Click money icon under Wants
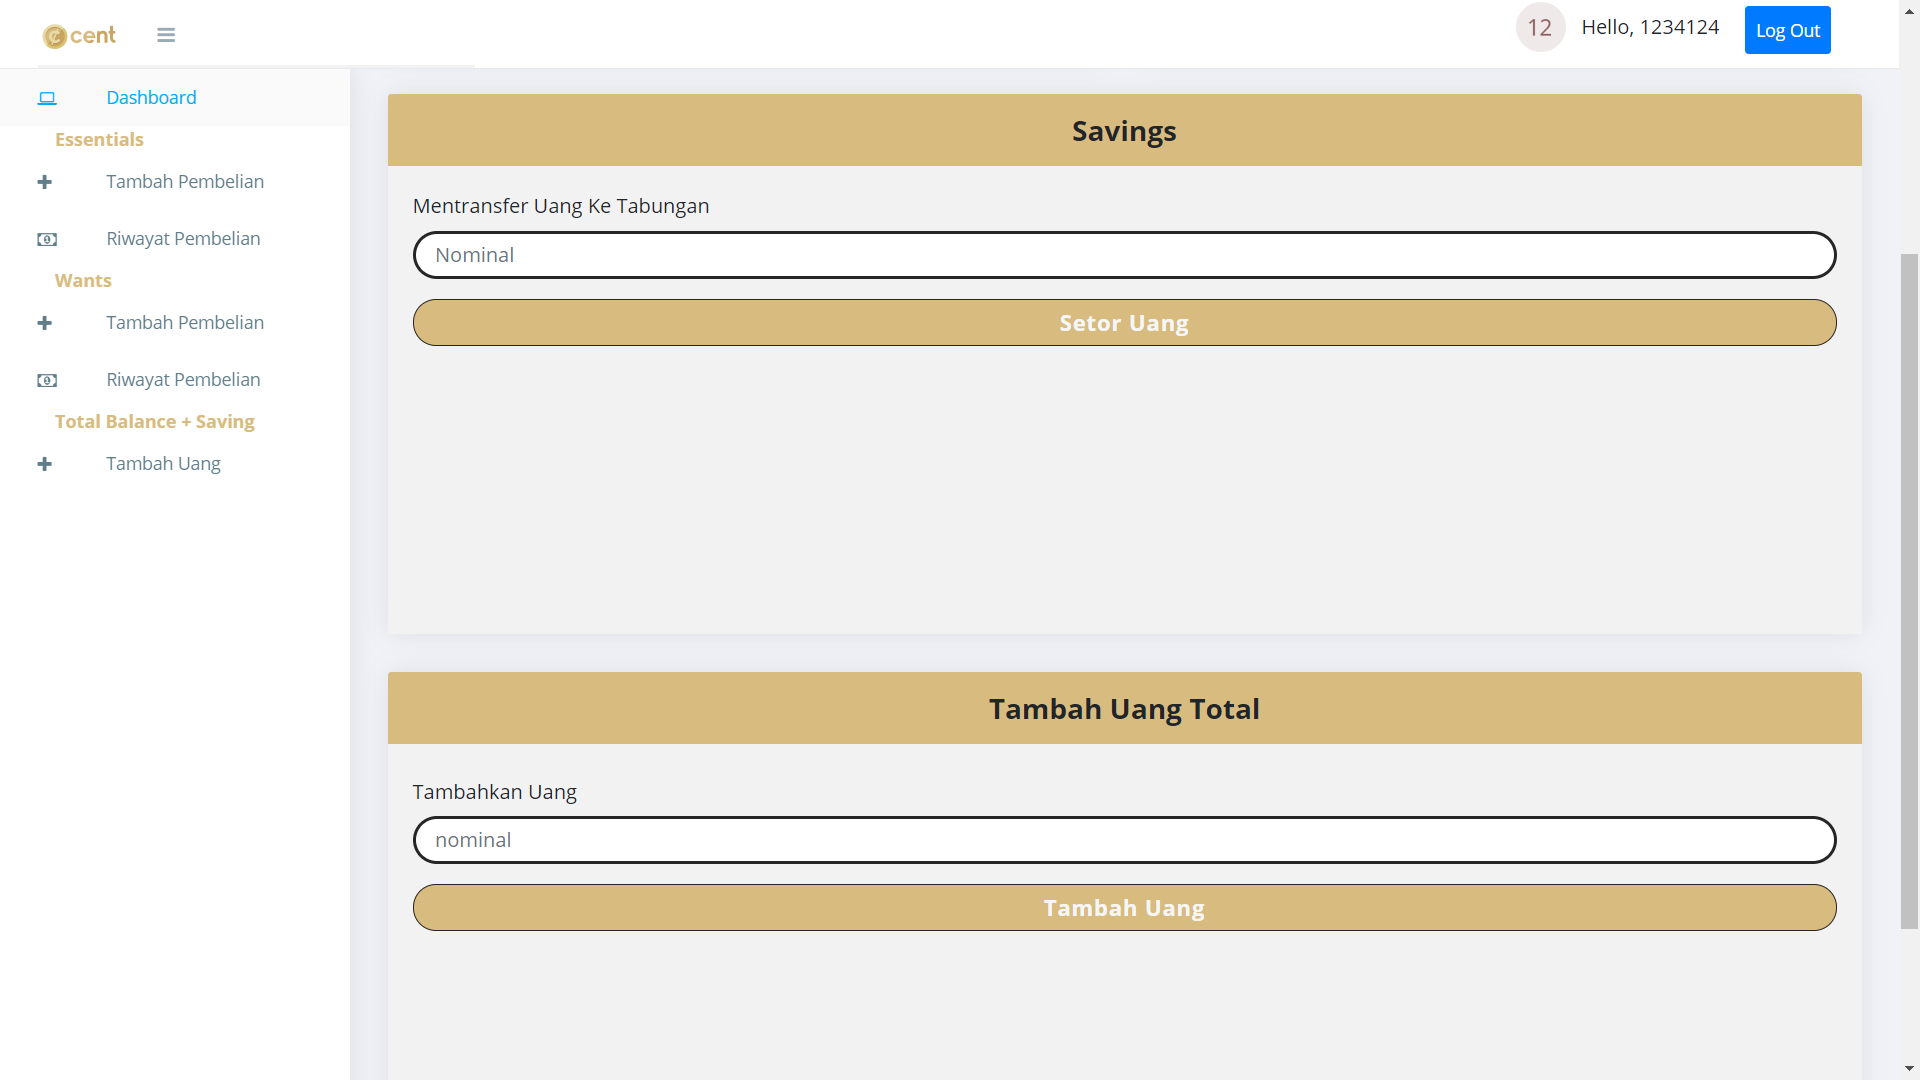The height and width of the screenshot is (1080, 1920). click(x=47, y=380)
